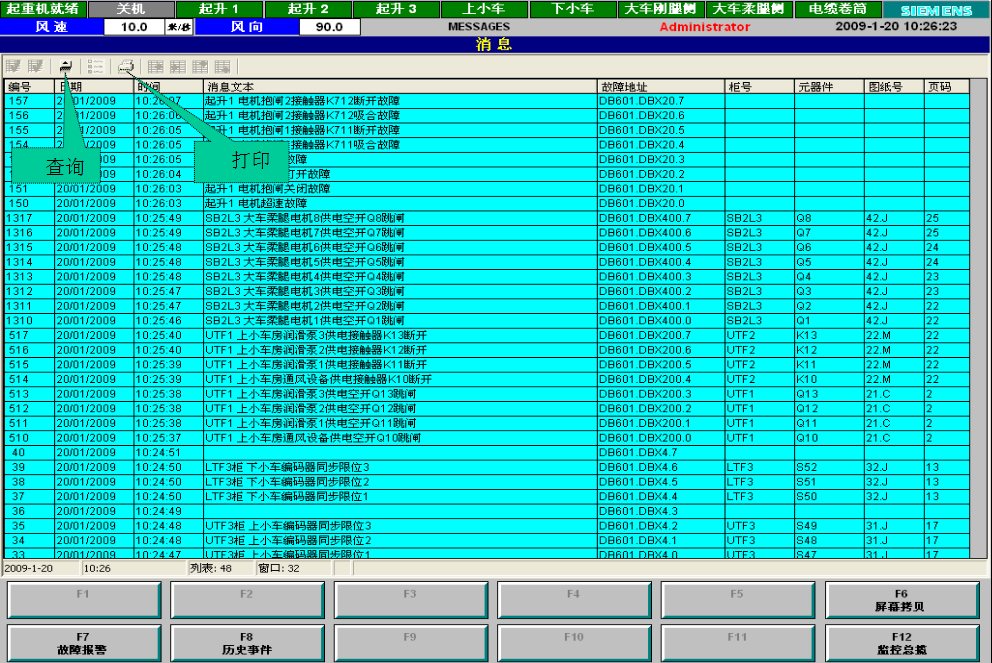The height and width of the screenshot is (663, 992).
Task: Switch to the 上小车 tab
Action: click(x=484, y=9)
